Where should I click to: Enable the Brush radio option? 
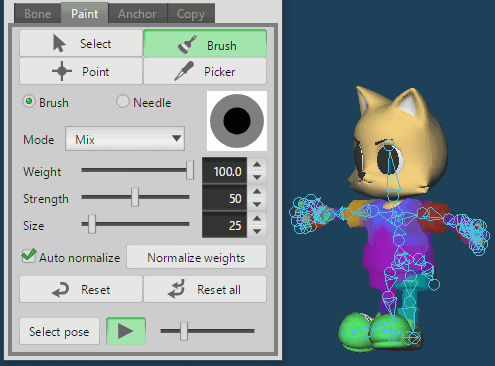pos(29,101)
